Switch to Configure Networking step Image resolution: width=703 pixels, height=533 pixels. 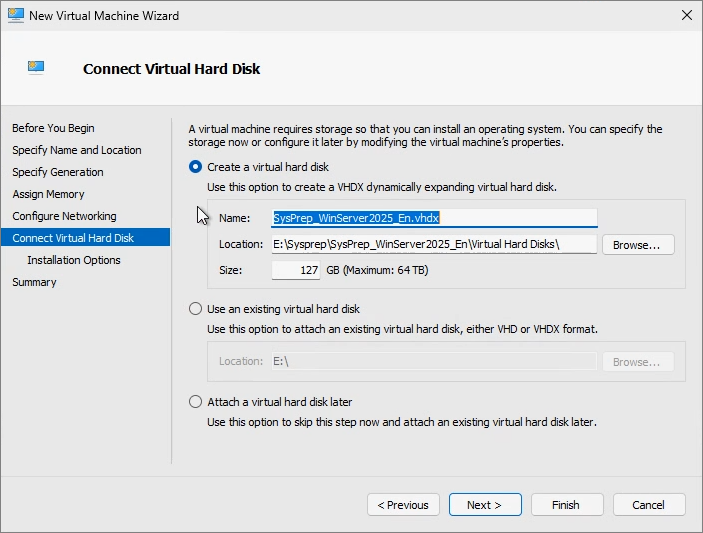[65, 216]
